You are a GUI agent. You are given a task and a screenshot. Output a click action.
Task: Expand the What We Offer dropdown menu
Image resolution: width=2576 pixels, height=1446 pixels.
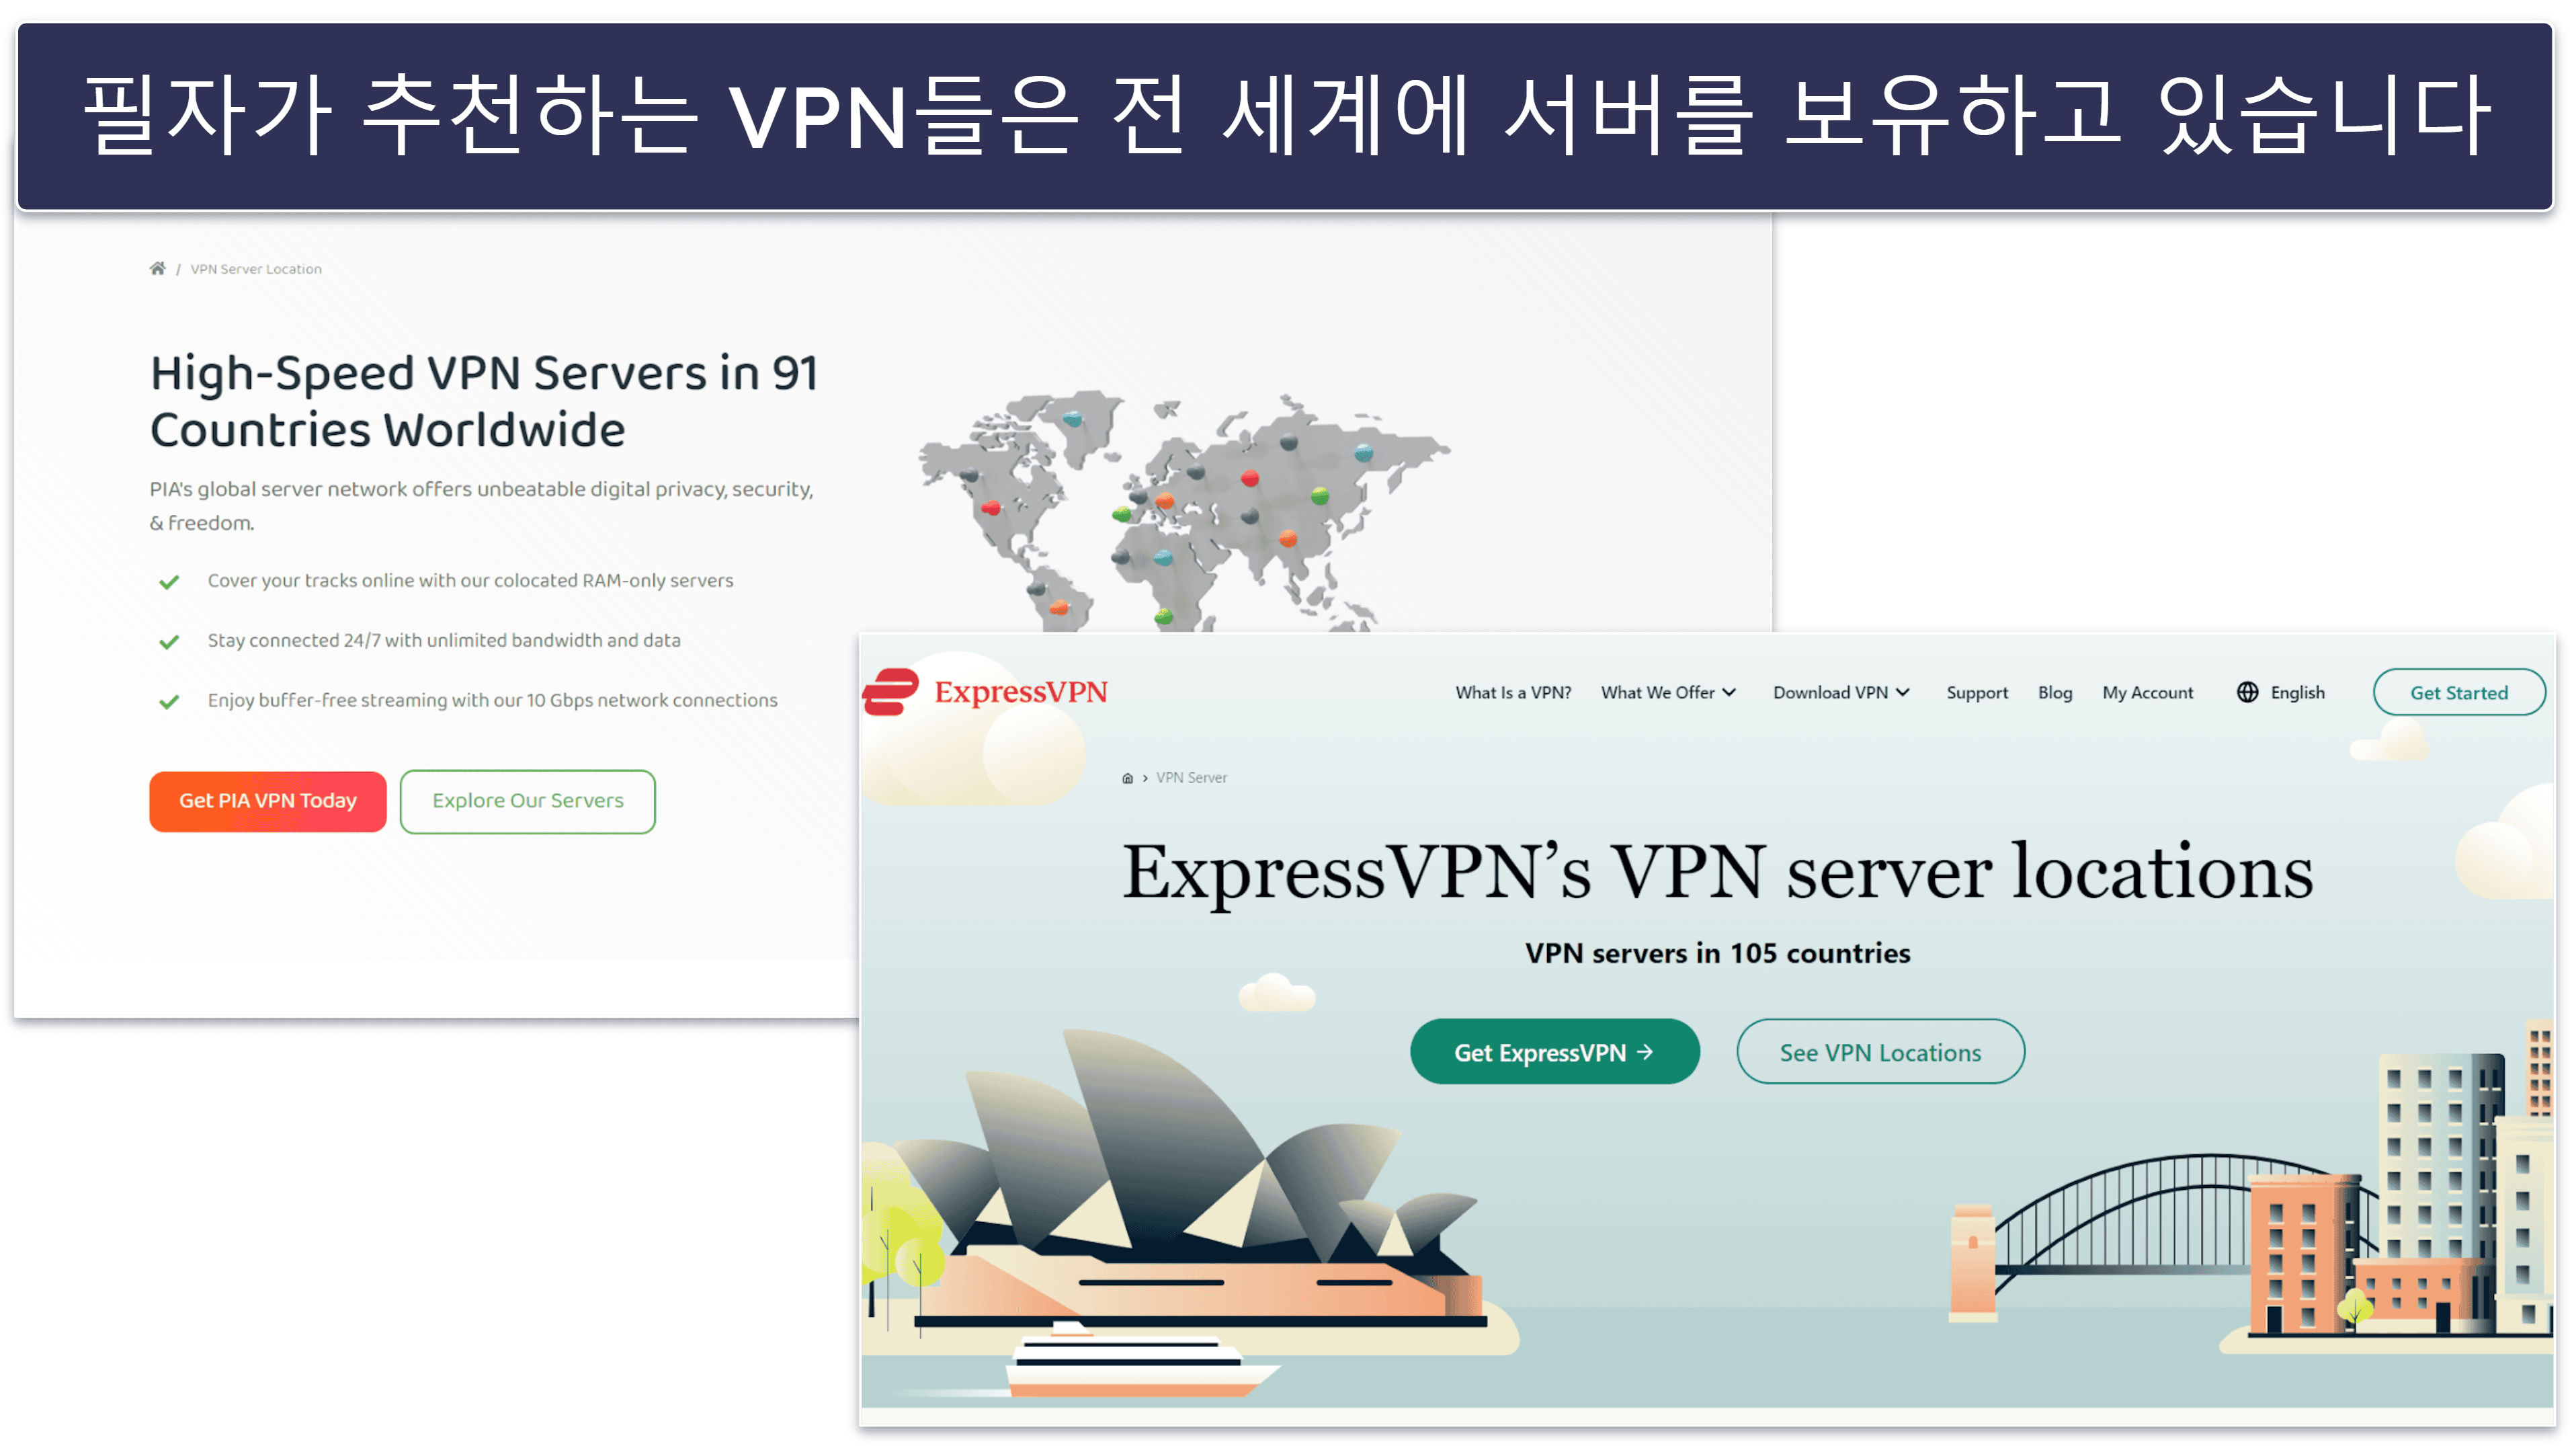(x=1670, y=692)
